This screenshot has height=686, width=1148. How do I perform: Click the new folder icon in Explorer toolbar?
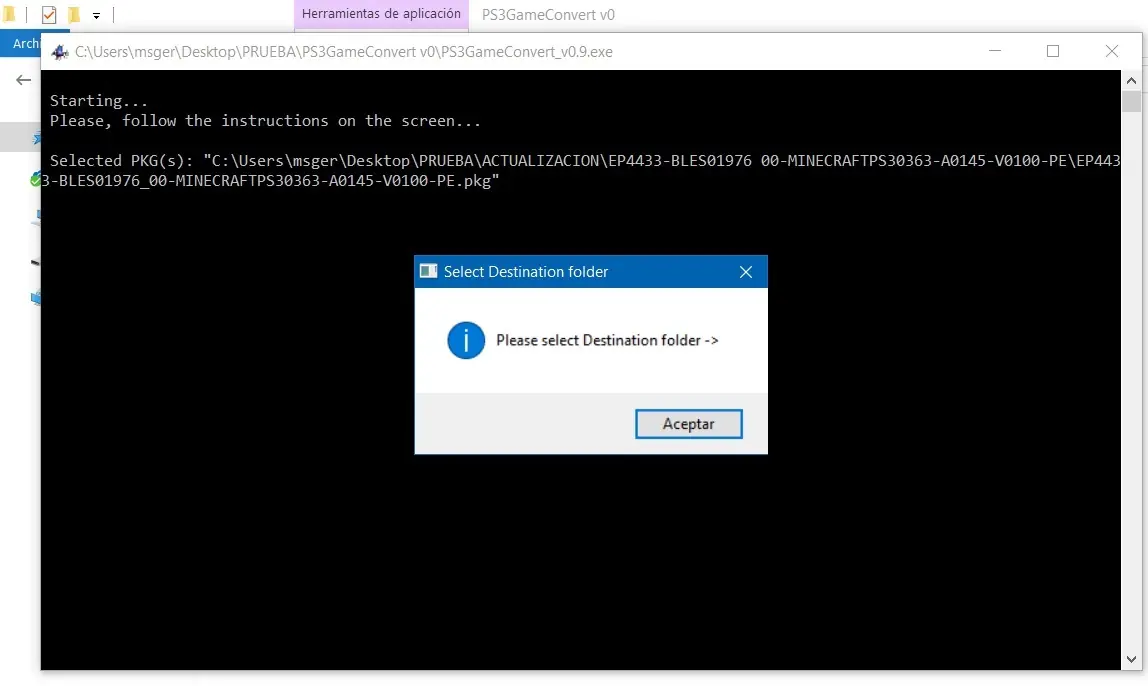(73, 15)
